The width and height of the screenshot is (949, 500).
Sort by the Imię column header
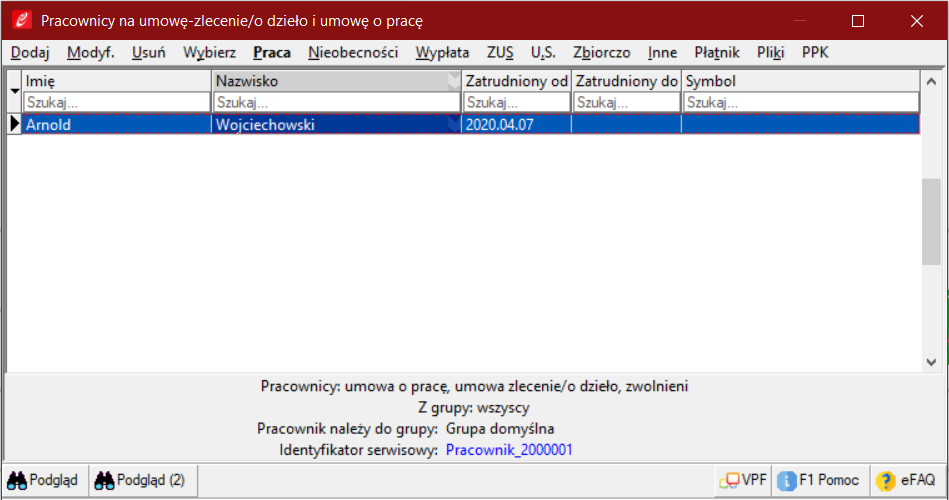(x=116, y=81)
